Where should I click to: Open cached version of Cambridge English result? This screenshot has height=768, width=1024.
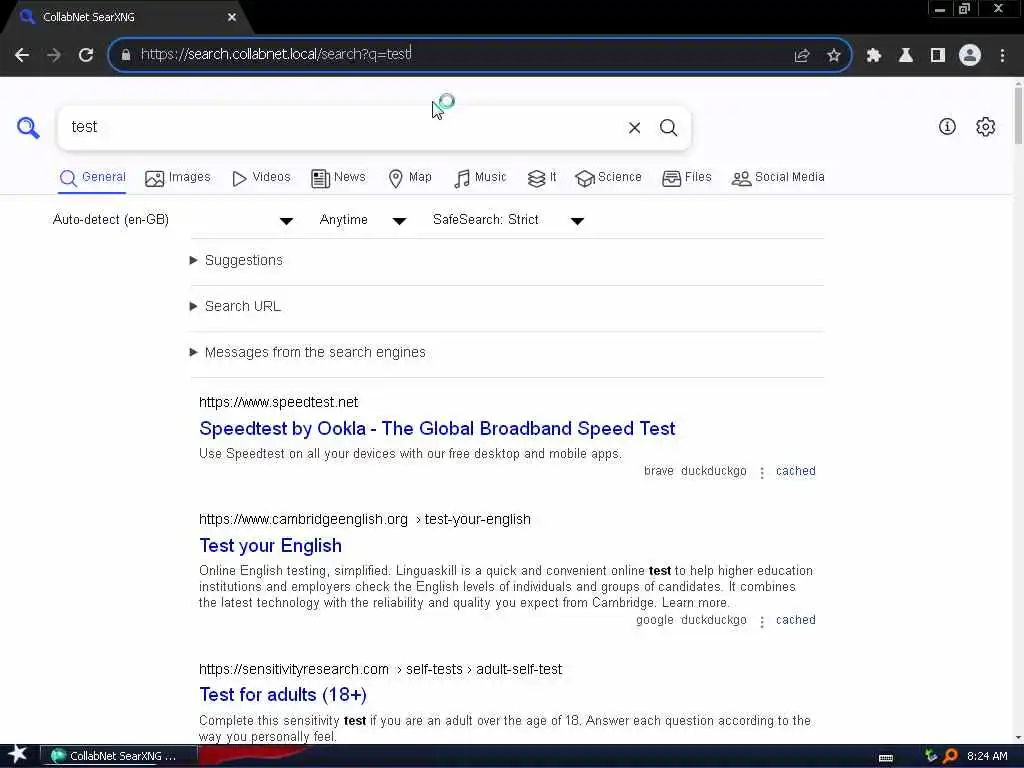click(x=795, y=620)
